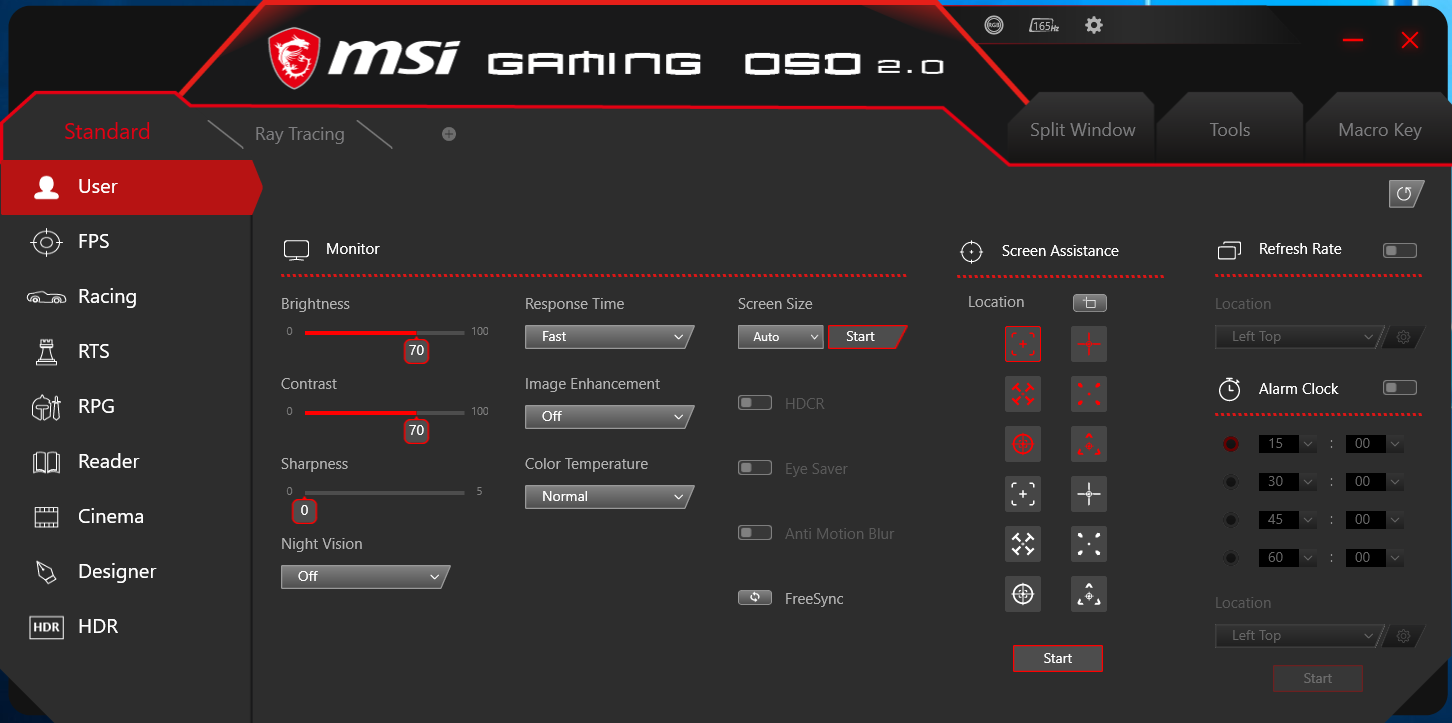The width and height of the screenshot is (1452, 723).
Task: Click the Screen Assistance Start button
Action: pos(1057,658)
